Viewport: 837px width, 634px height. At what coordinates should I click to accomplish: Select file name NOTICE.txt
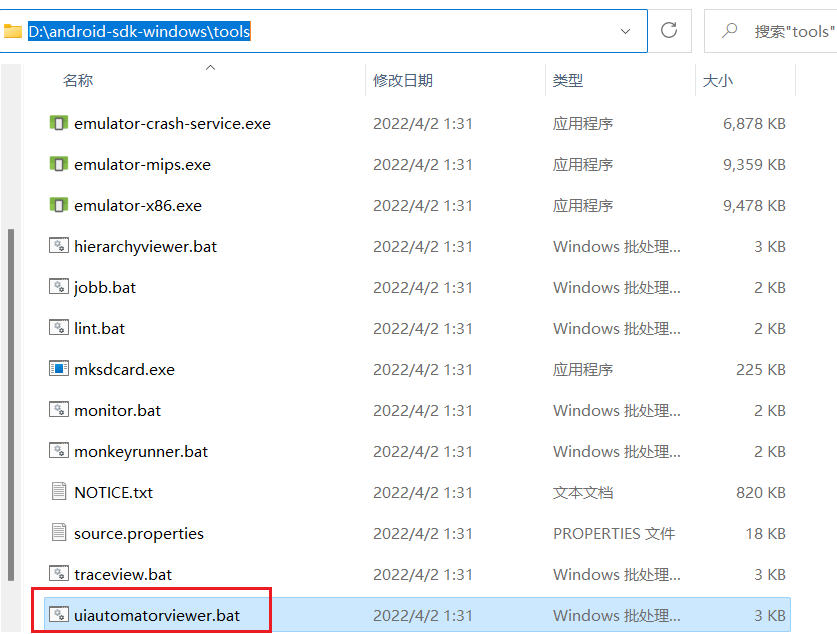click(x=113, y=492)
